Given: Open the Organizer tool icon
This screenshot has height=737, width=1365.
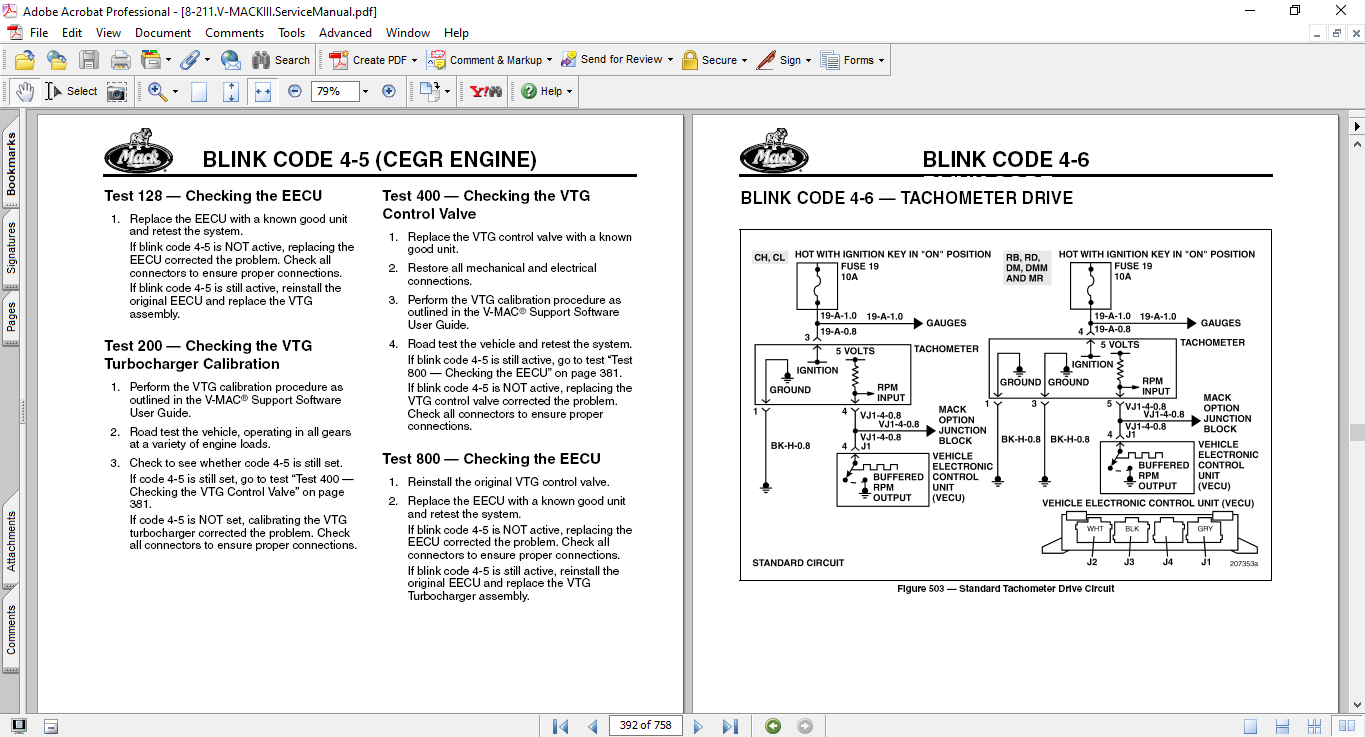Looking at the screenshot, I should (x=151, y=60).
